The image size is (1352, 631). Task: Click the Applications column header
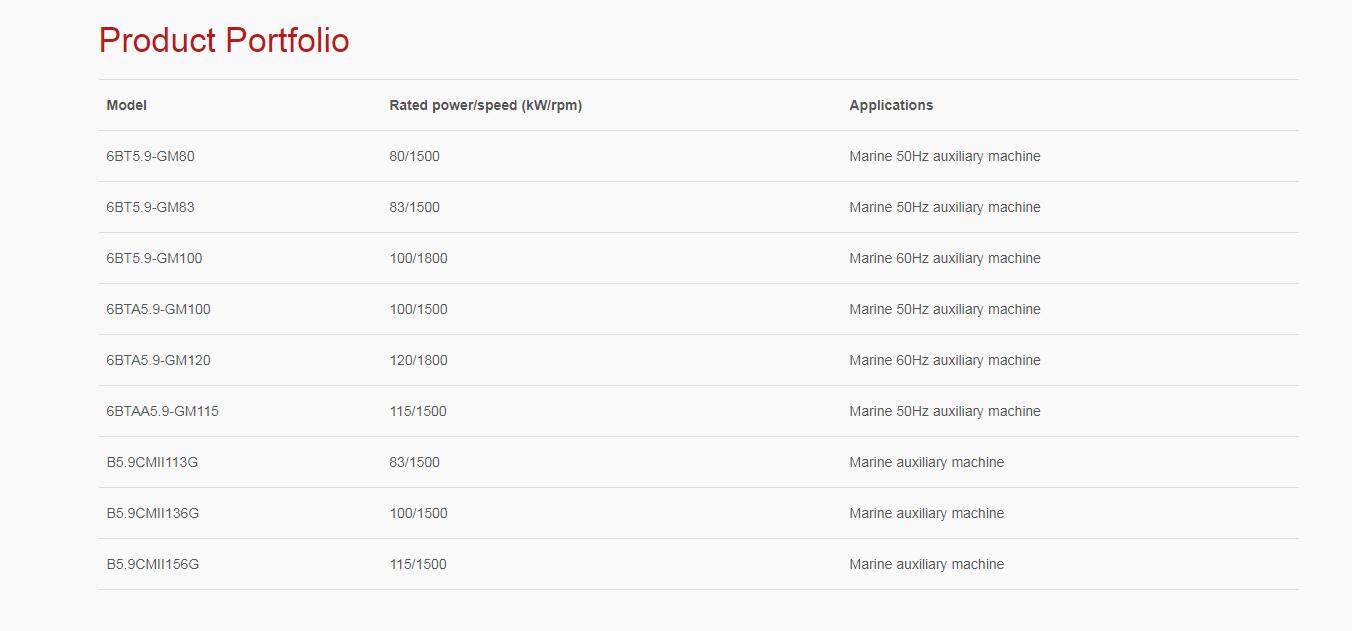pyautogui.click(x=891, y=105)
